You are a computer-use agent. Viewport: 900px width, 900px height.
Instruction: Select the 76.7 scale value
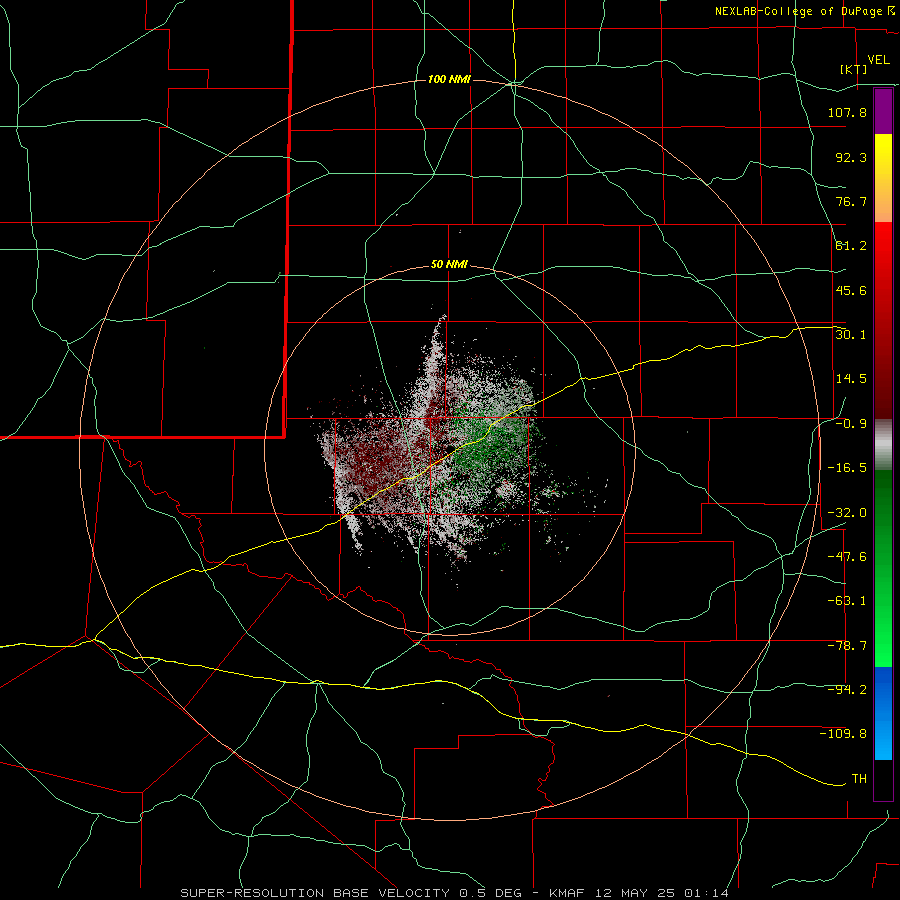[851, 201]
